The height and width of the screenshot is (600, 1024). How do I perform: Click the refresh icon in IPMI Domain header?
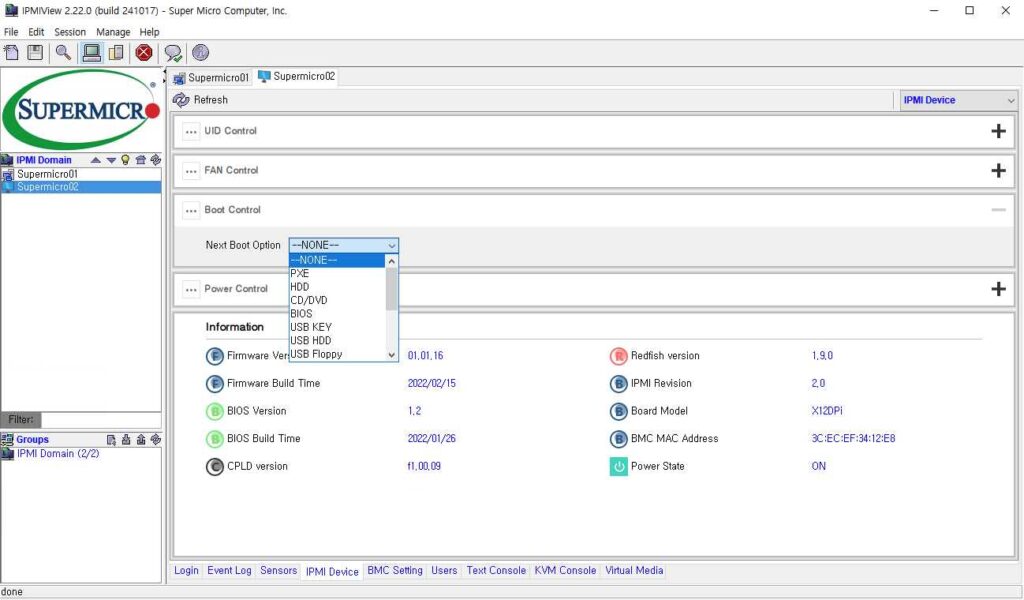click(155, 160)
